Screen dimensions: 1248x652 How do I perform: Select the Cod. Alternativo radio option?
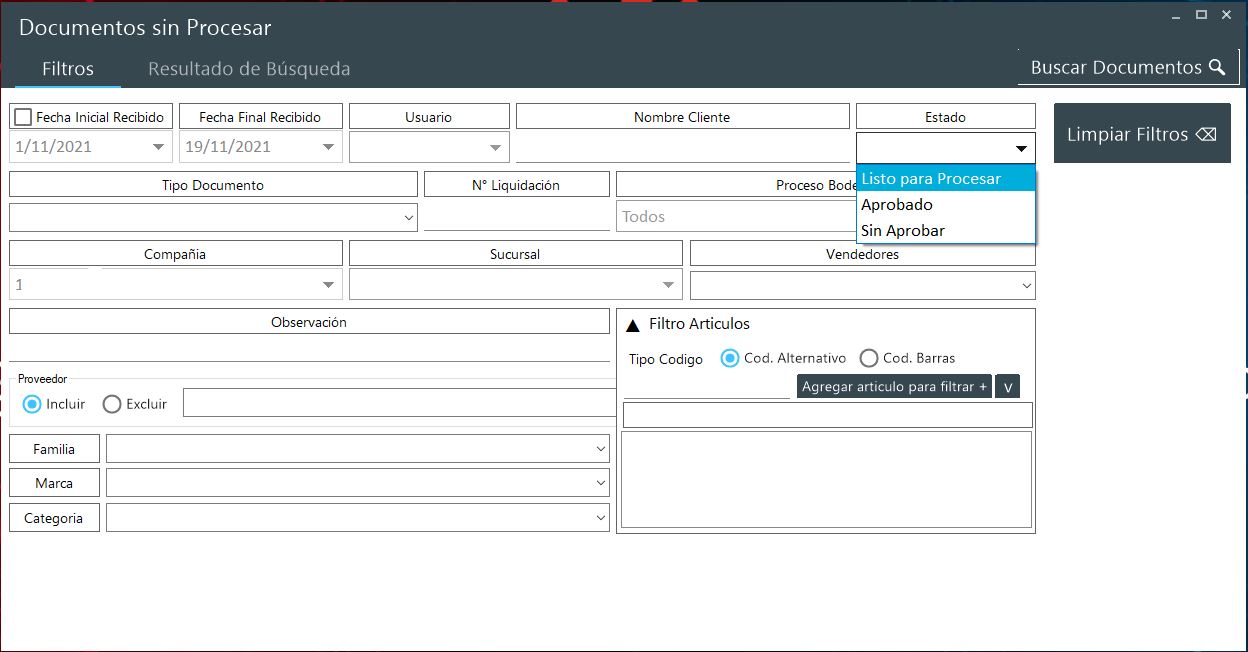tap(730, 358)
